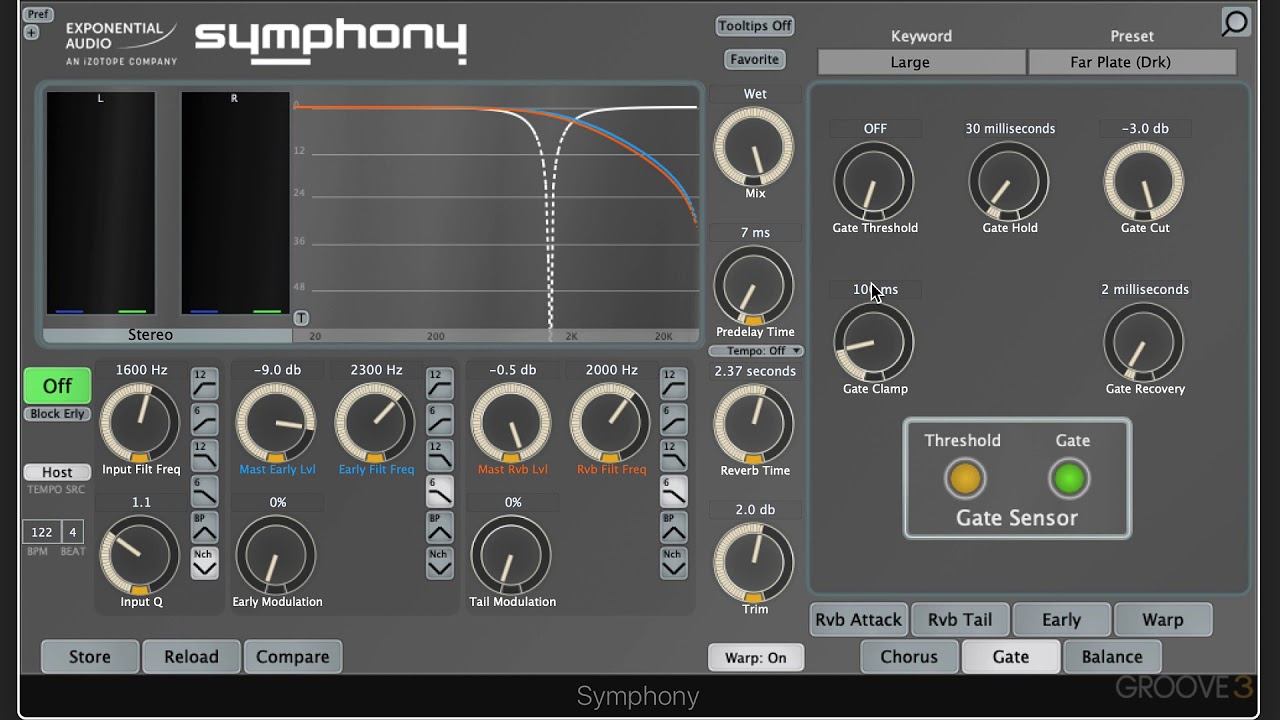Click the orange Threshold sensor light

pos(964,479)
